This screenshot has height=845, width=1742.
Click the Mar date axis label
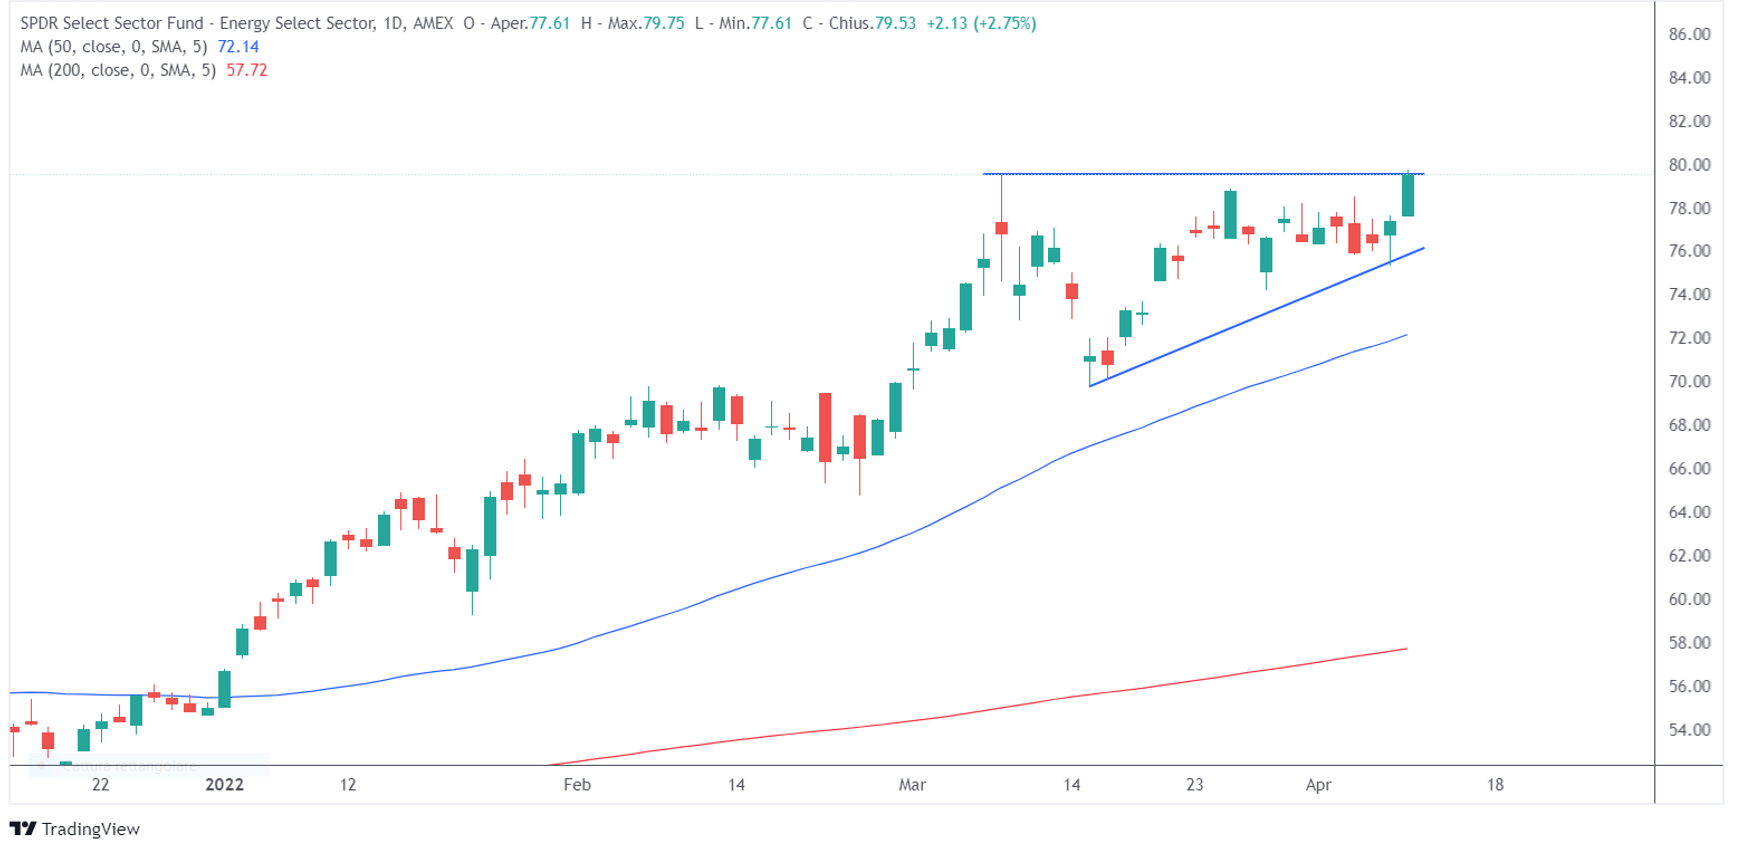pos(912,784)
